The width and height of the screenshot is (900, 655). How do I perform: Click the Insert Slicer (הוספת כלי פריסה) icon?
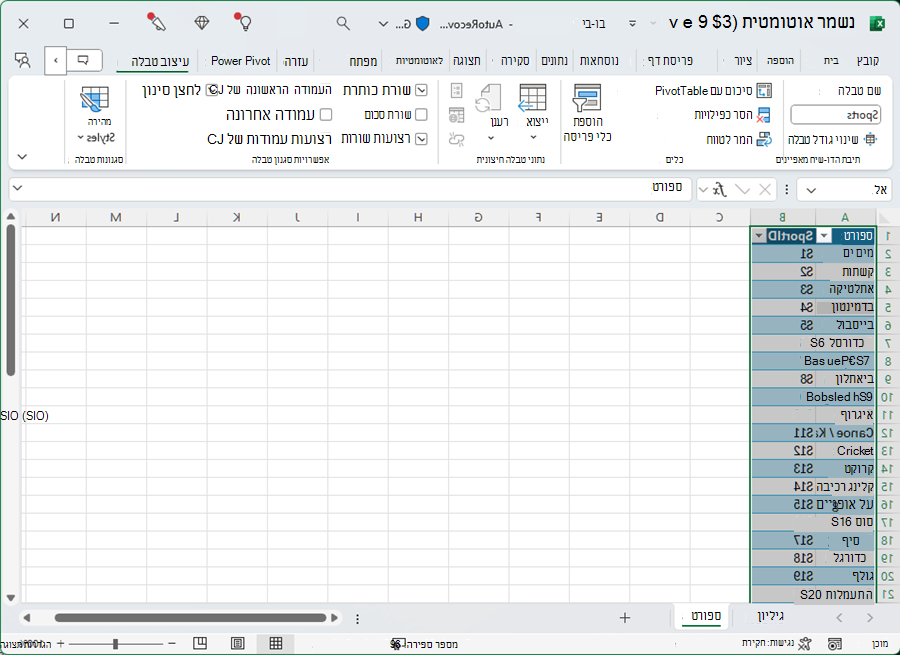pos(587,98)
